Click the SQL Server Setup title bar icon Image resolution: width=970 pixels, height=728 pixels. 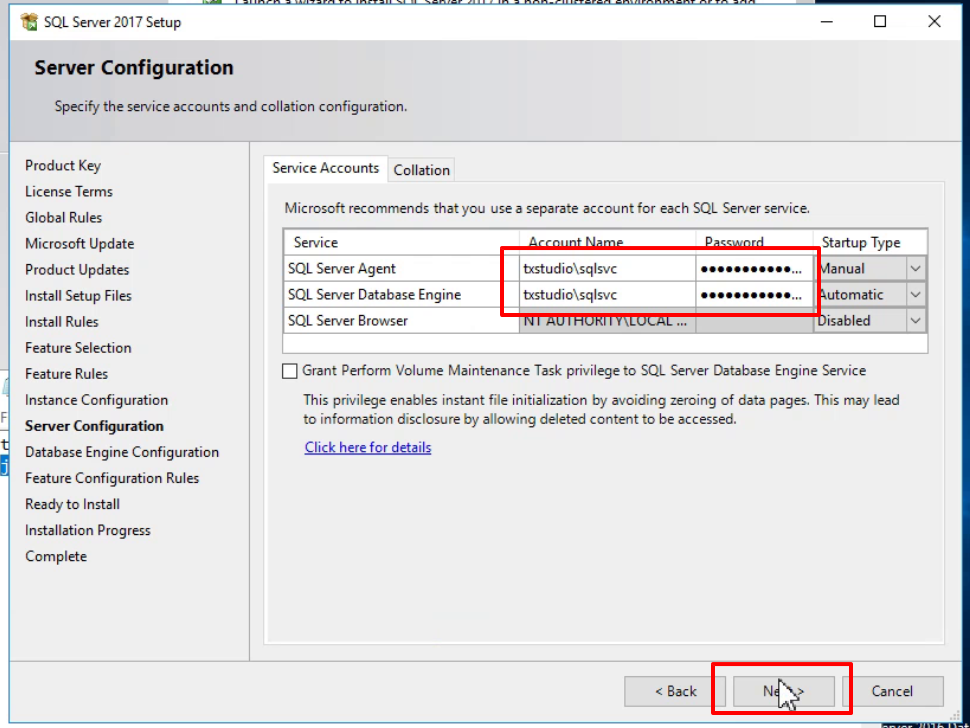pos(28,22)
